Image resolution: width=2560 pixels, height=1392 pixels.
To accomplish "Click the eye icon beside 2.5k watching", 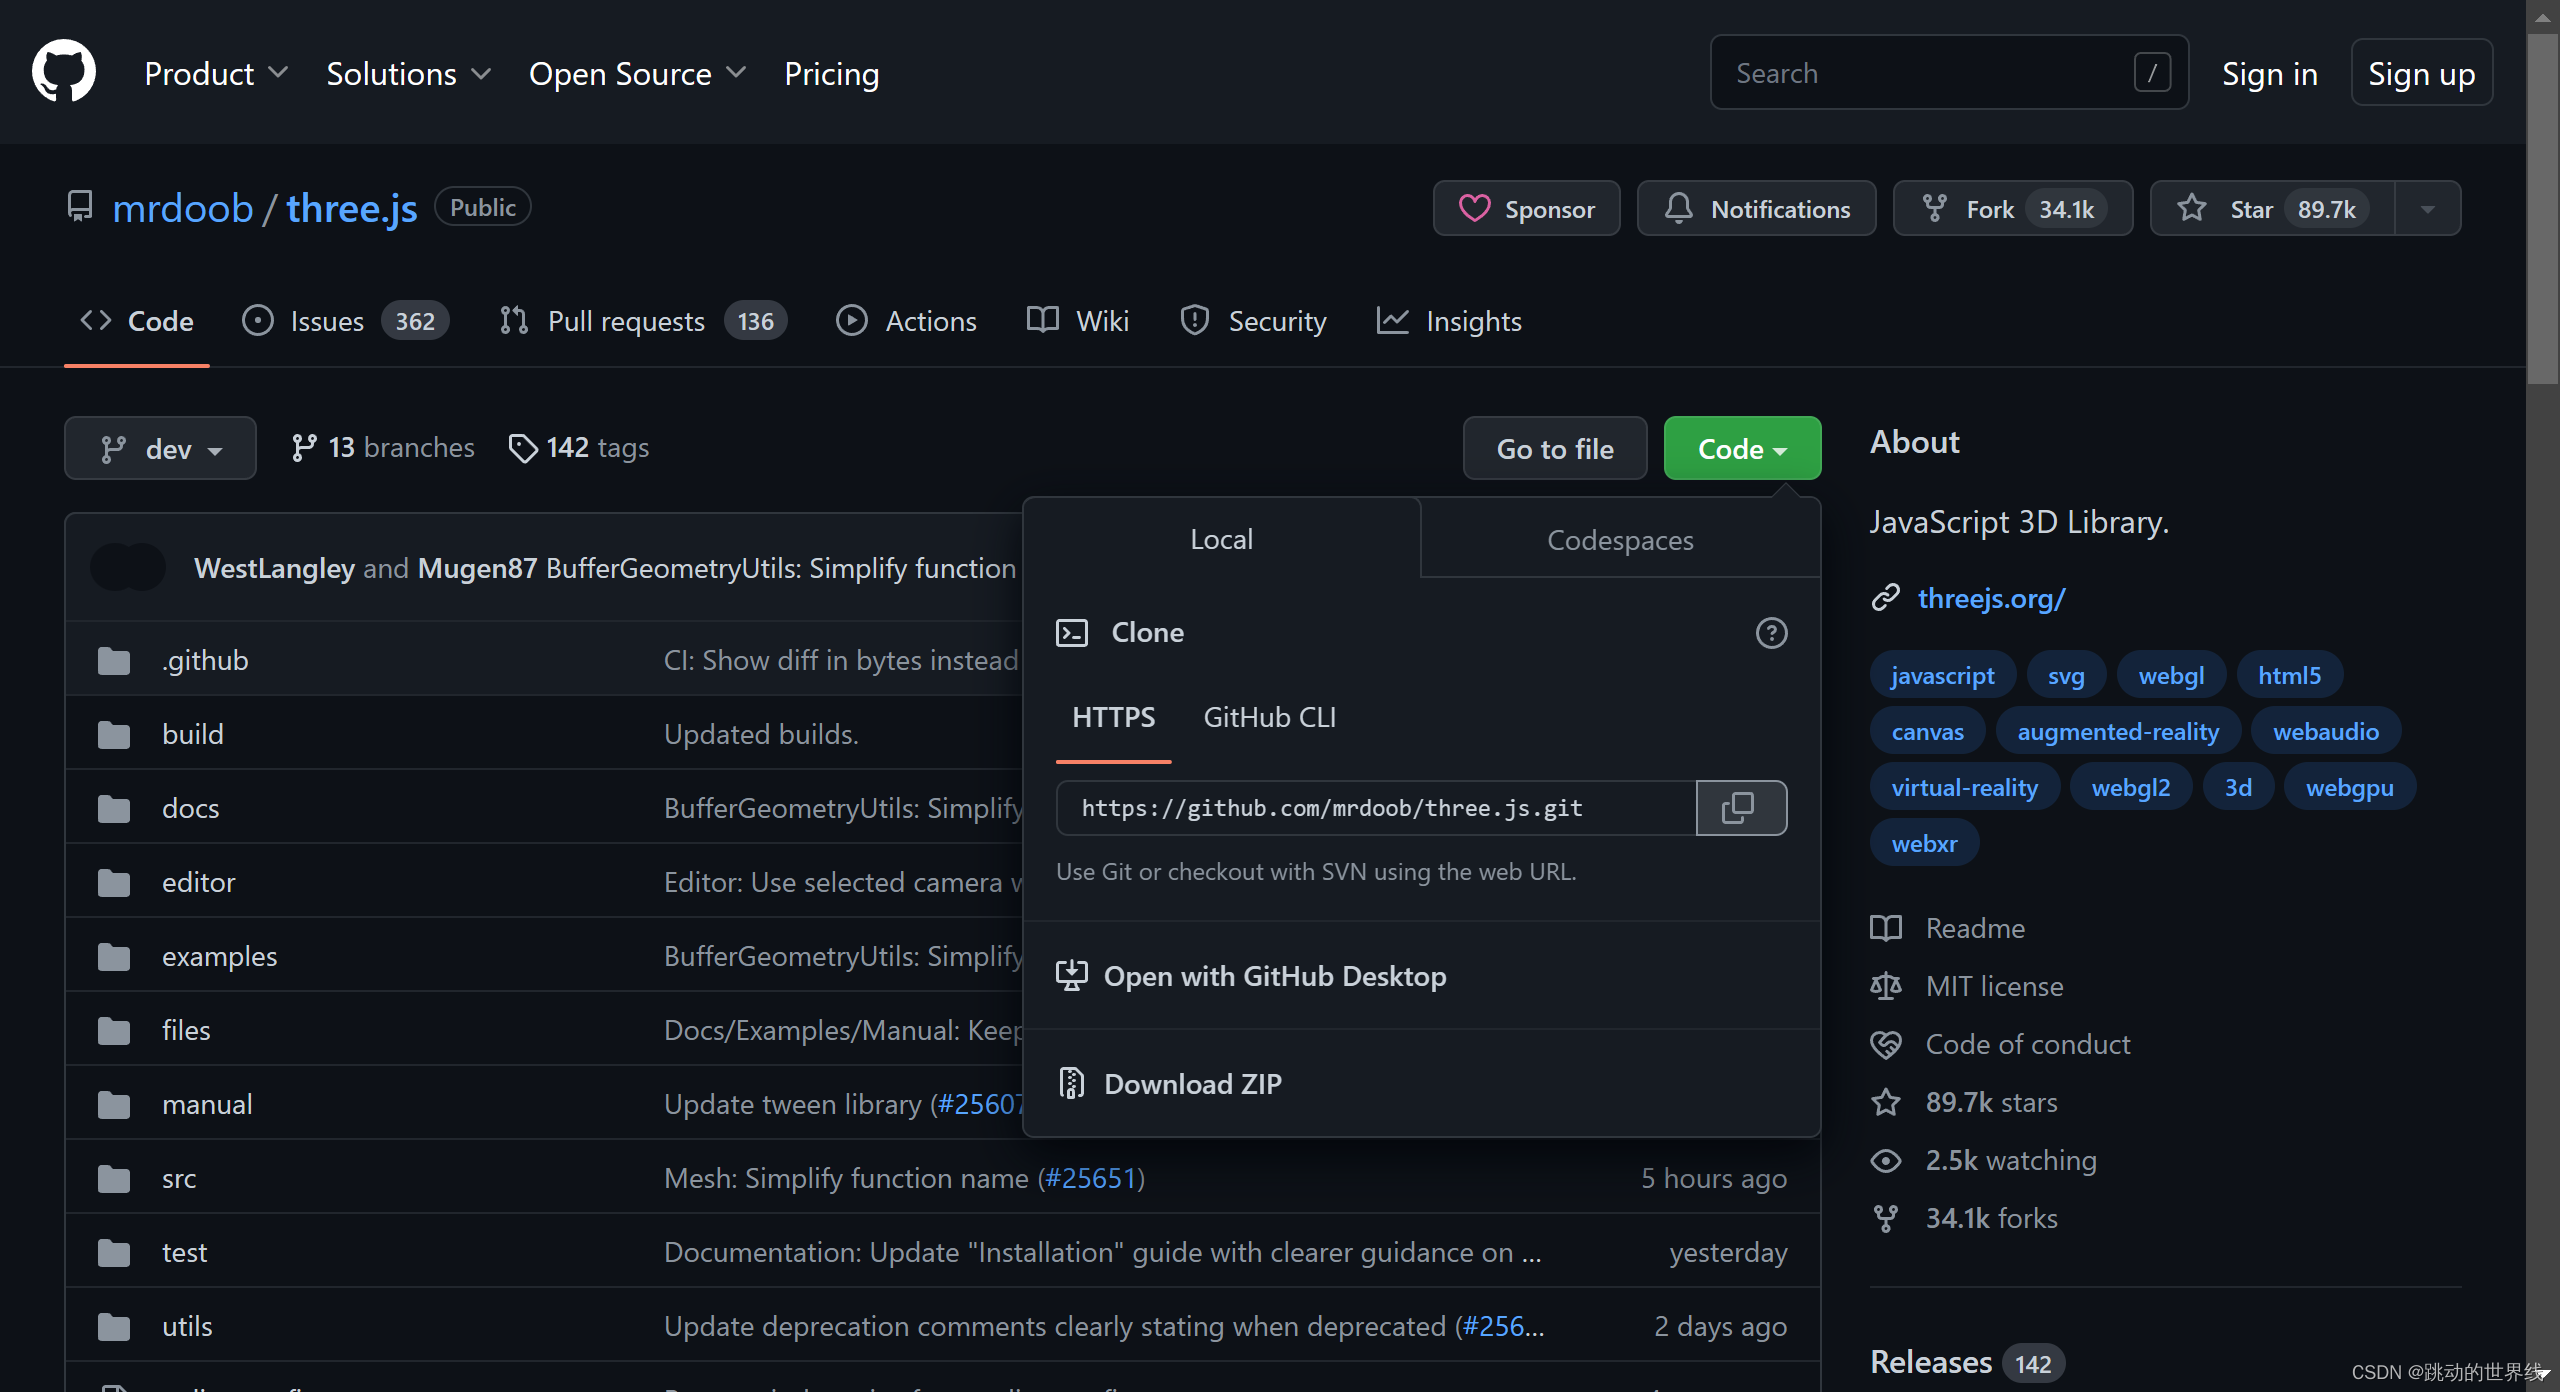I will click(1885, 1160).
